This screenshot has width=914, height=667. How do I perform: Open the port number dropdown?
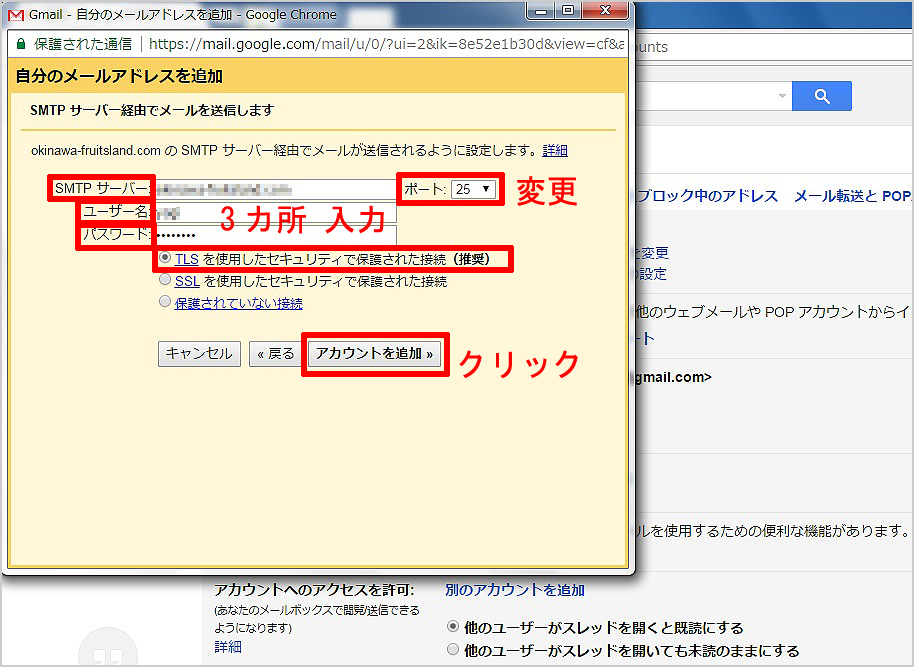tap(473, 189)
